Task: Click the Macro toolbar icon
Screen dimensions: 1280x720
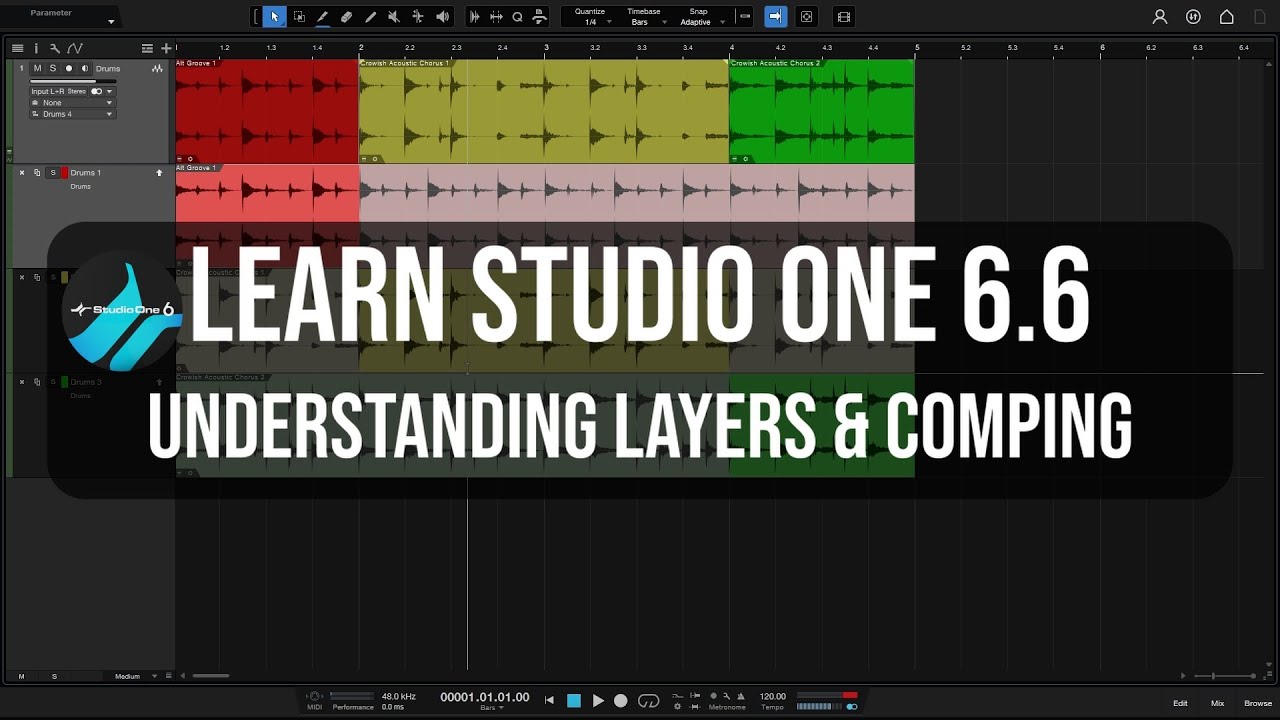Action: click(539, 17)
